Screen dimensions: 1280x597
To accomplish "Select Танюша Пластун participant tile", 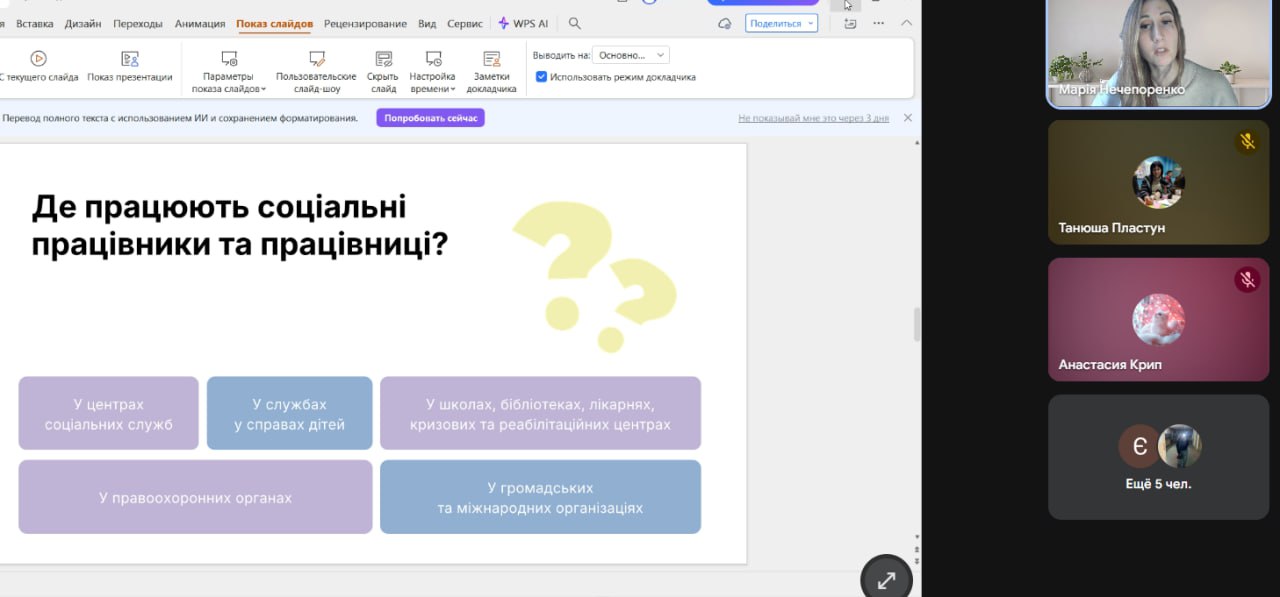I will point(1158,183).
